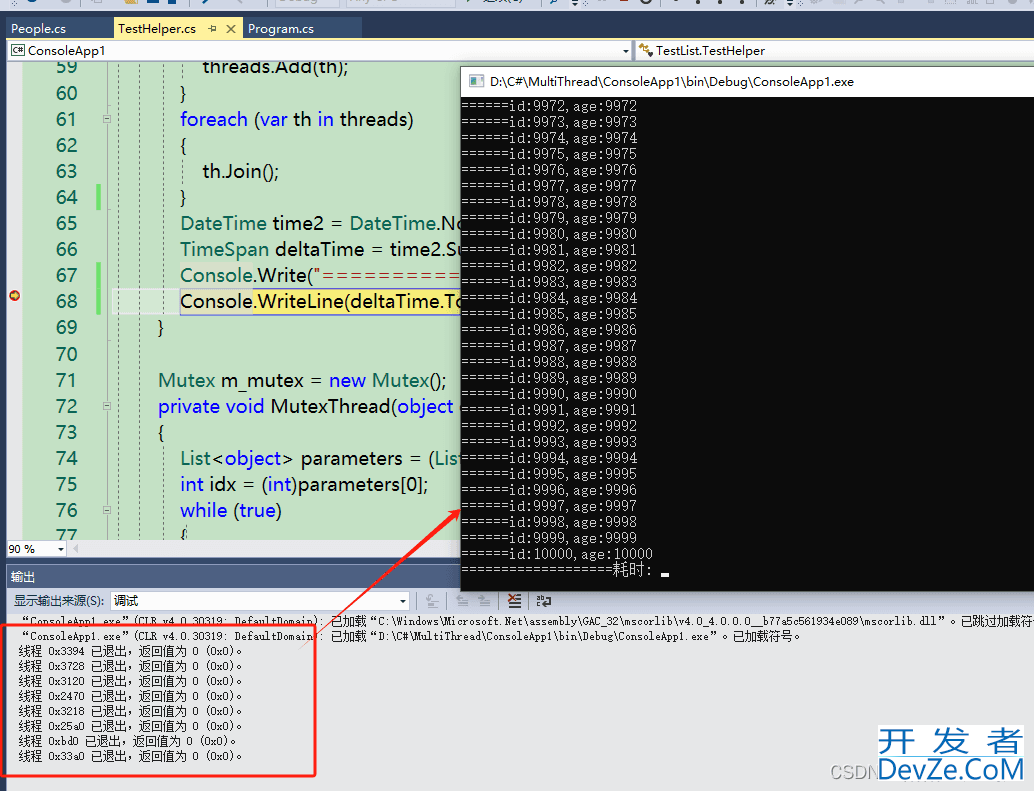Toggle word wrap in output panel
The height and width of the screenshot is (791, 1034).
pos(543,601)
